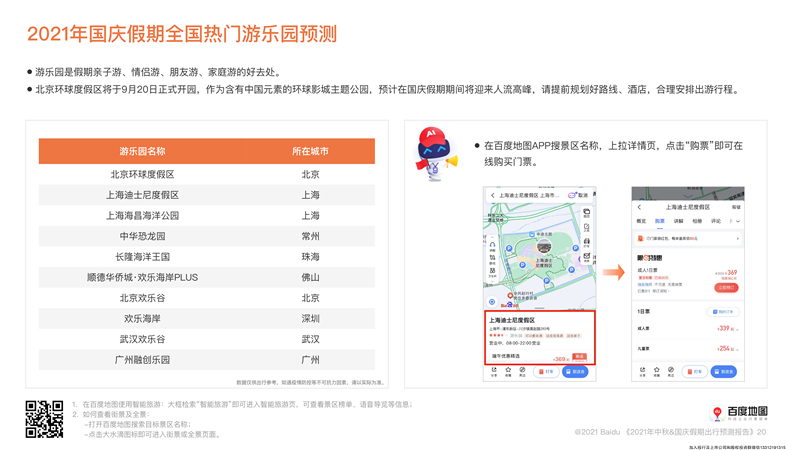The width and height of the screenshot is (800, 450).
Task: Click 所在城市 table header
Action: coord(310,151)
